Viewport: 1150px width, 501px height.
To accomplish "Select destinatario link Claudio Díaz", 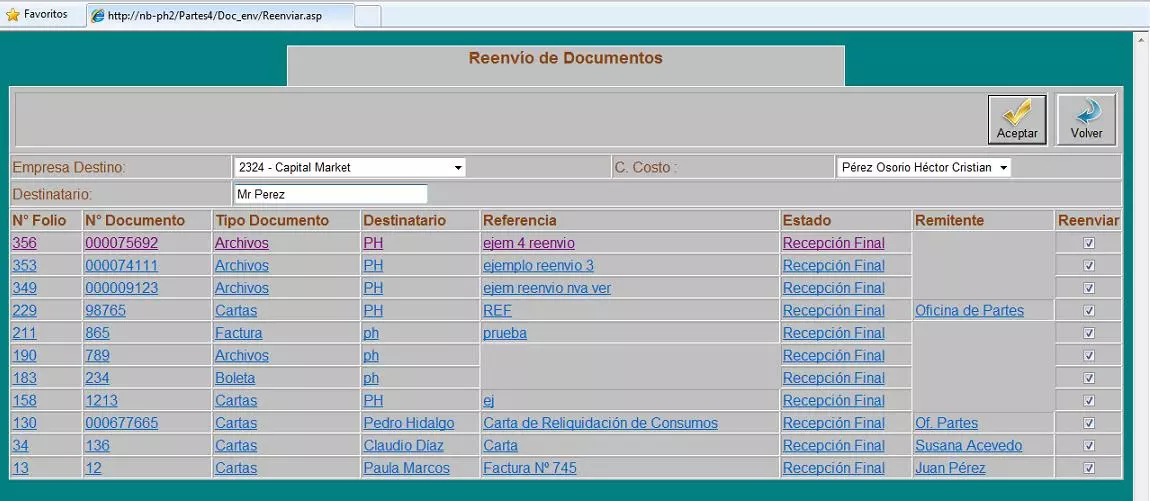I will pyautogui.click(x=403, y=446).
